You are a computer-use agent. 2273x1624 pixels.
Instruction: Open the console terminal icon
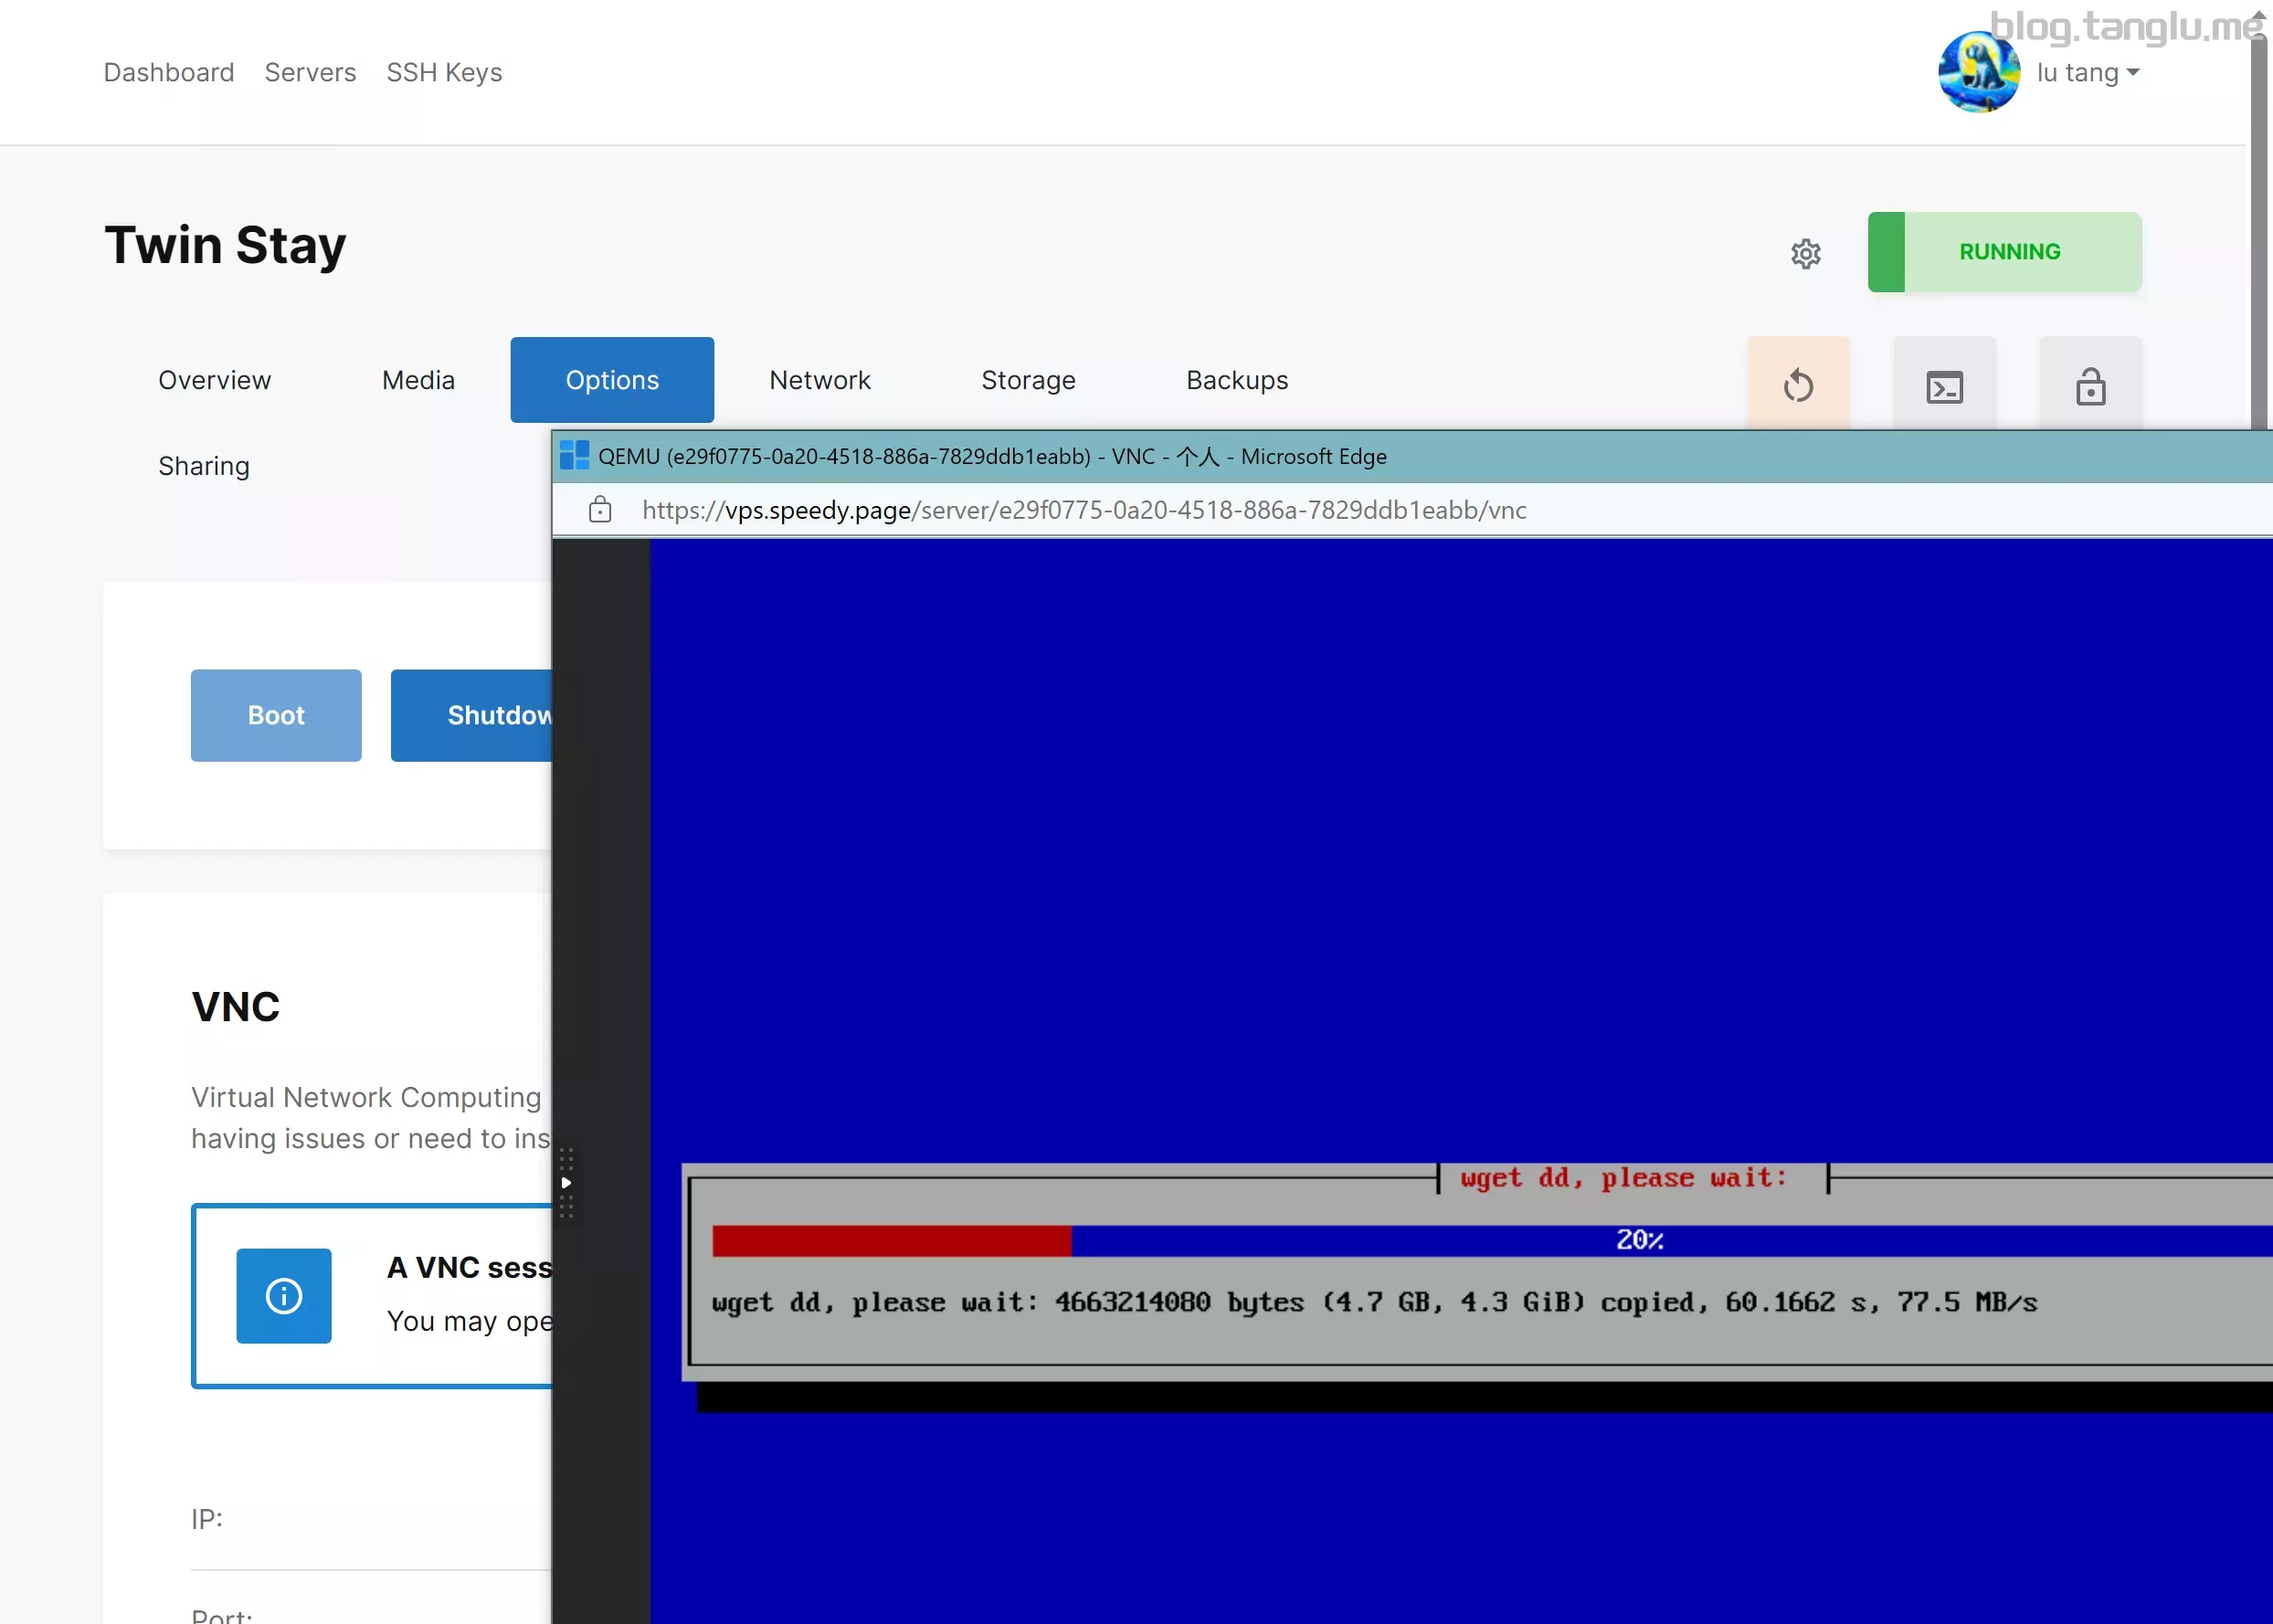(1944, 386)
